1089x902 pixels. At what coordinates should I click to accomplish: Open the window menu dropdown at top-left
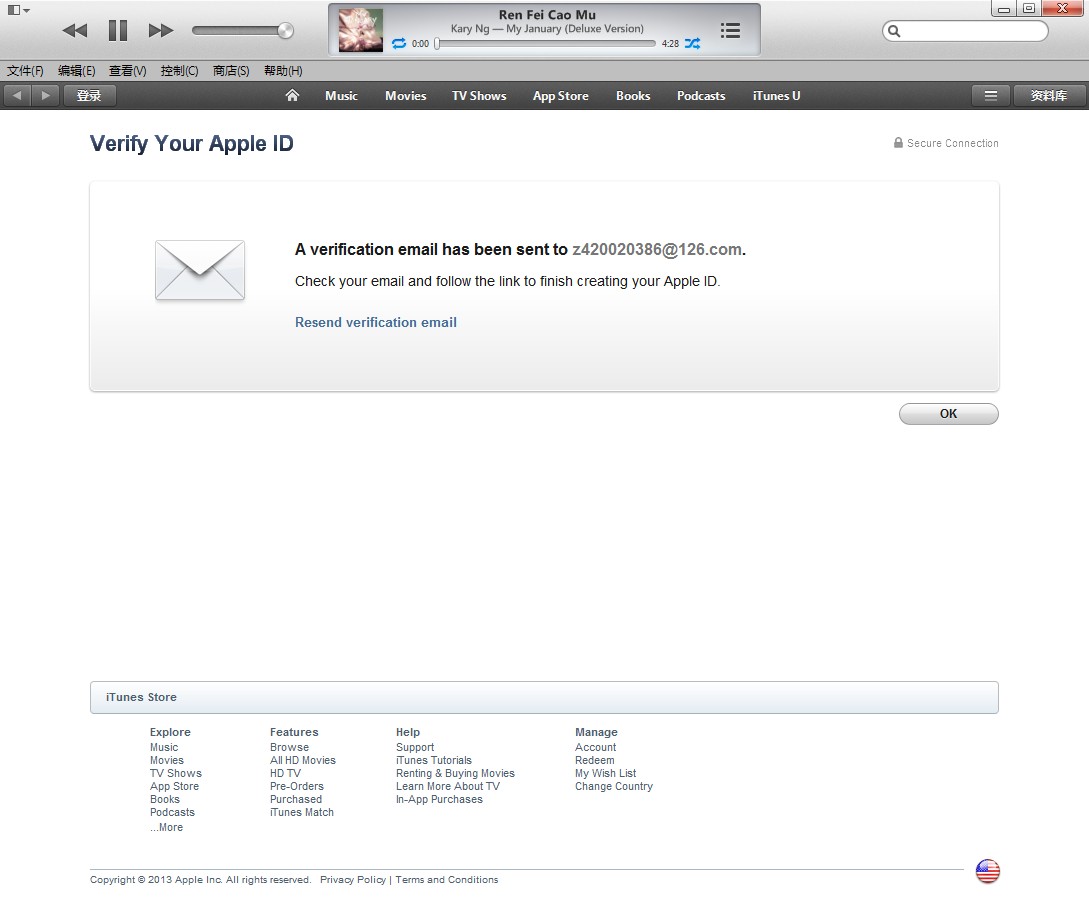tap(19, 10)
